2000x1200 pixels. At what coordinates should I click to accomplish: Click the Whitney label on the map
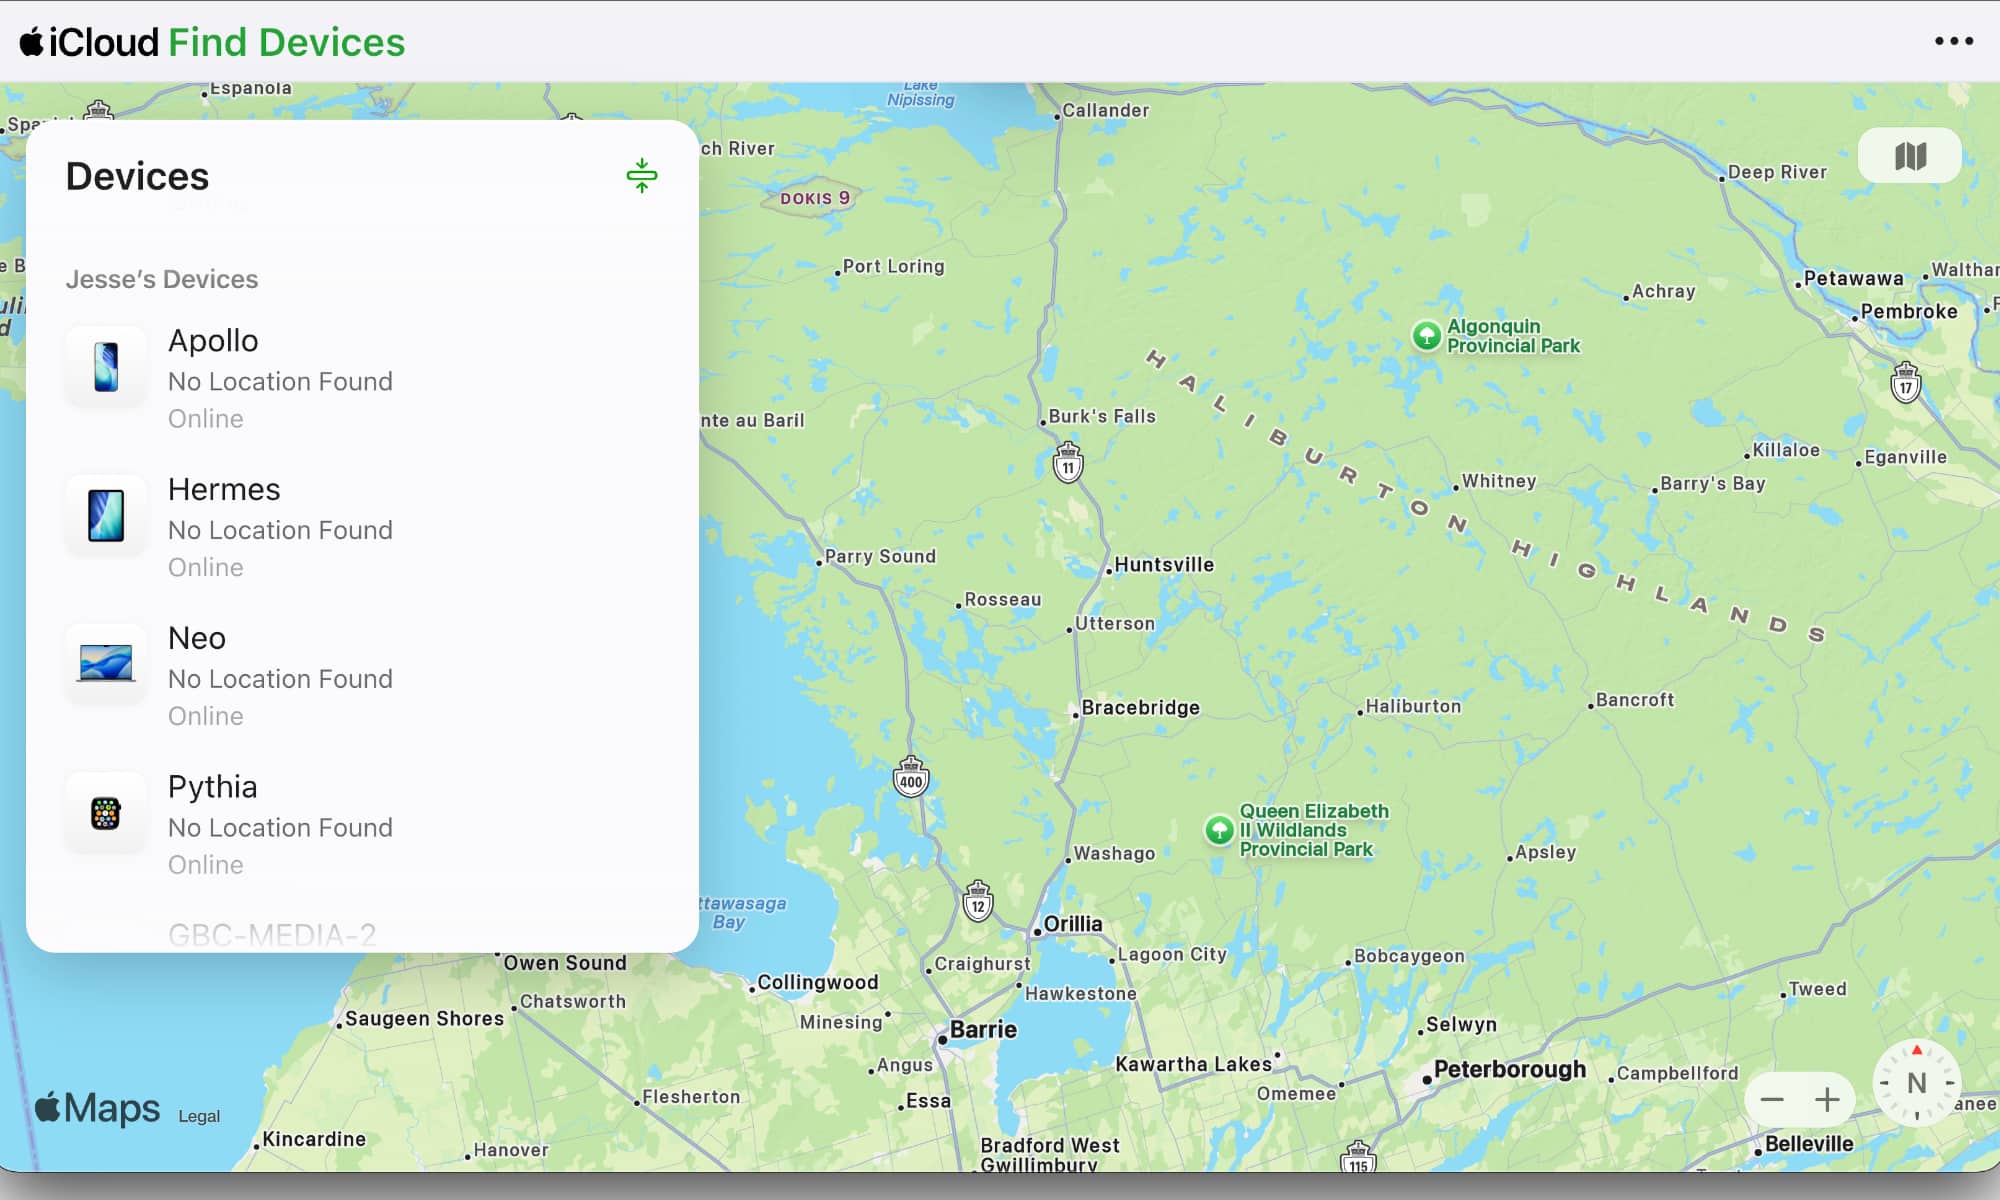1499,481
